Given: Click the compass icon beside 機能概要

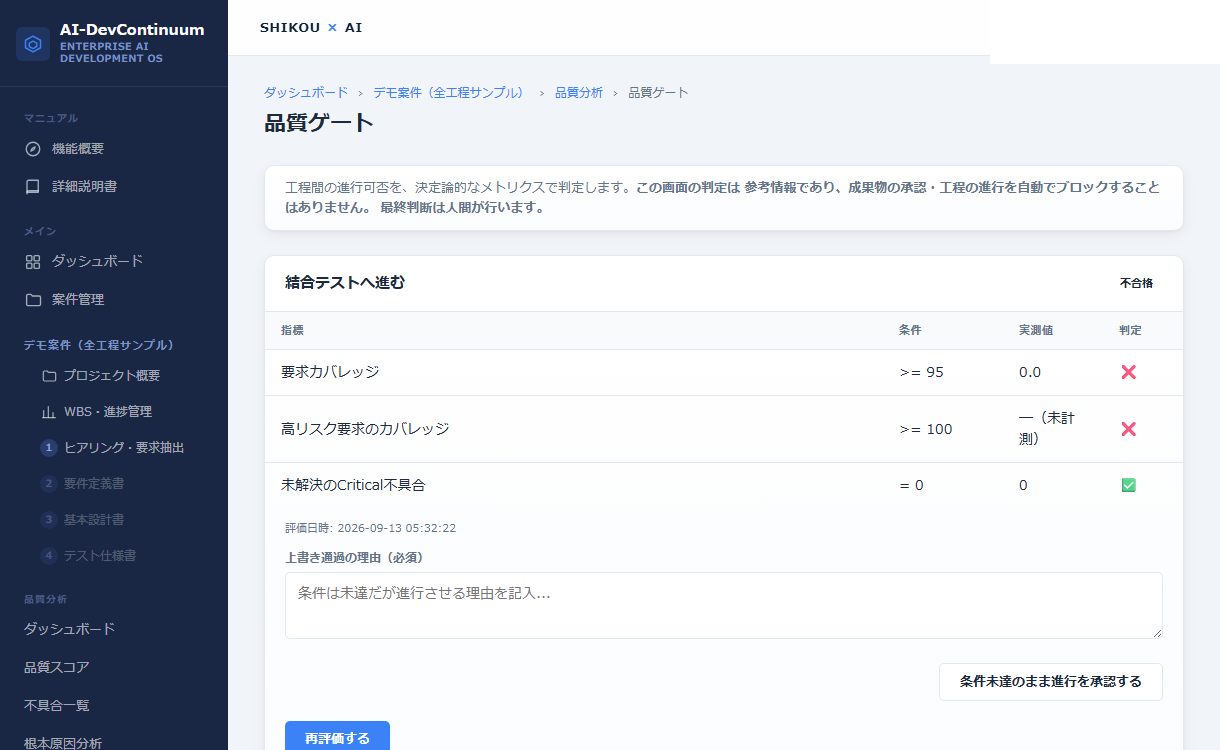Looking at the screenshot, I should click(33, 149).
